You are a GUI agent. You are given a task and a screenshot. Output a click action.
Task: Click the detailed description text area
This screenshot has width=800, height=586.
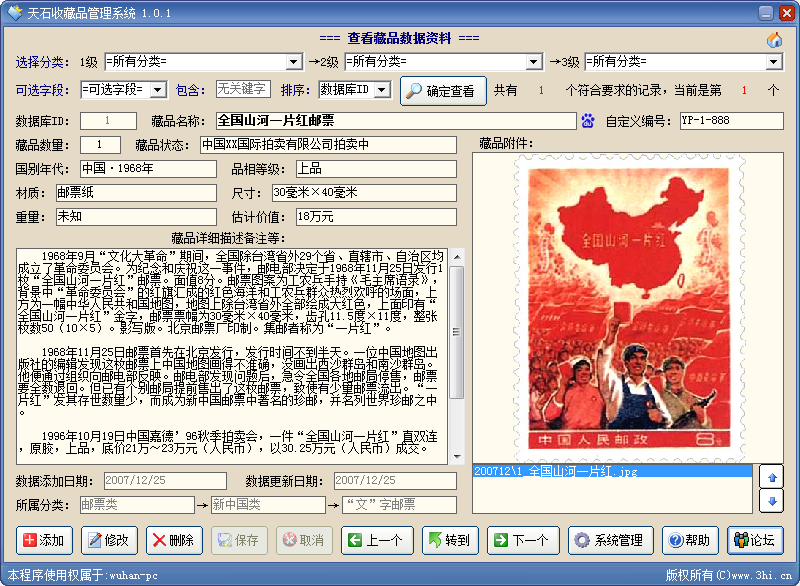[232, 356]
